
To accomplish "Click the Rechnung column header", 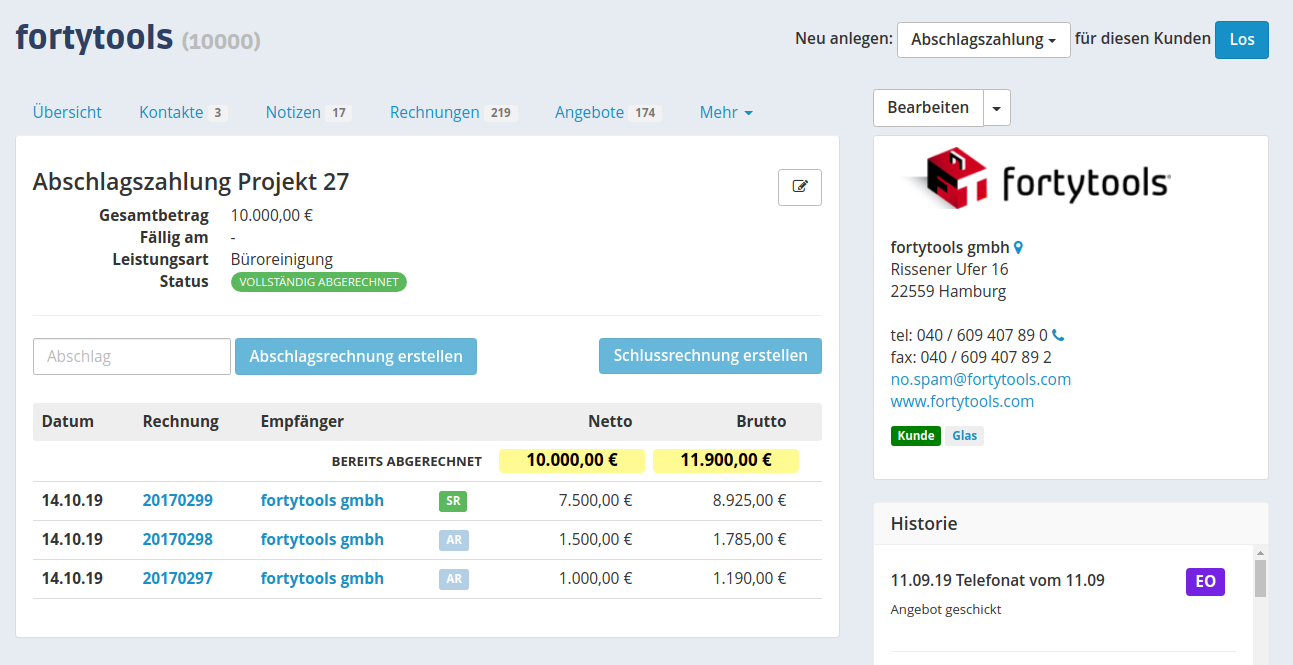I will click(x=181, y=422).
